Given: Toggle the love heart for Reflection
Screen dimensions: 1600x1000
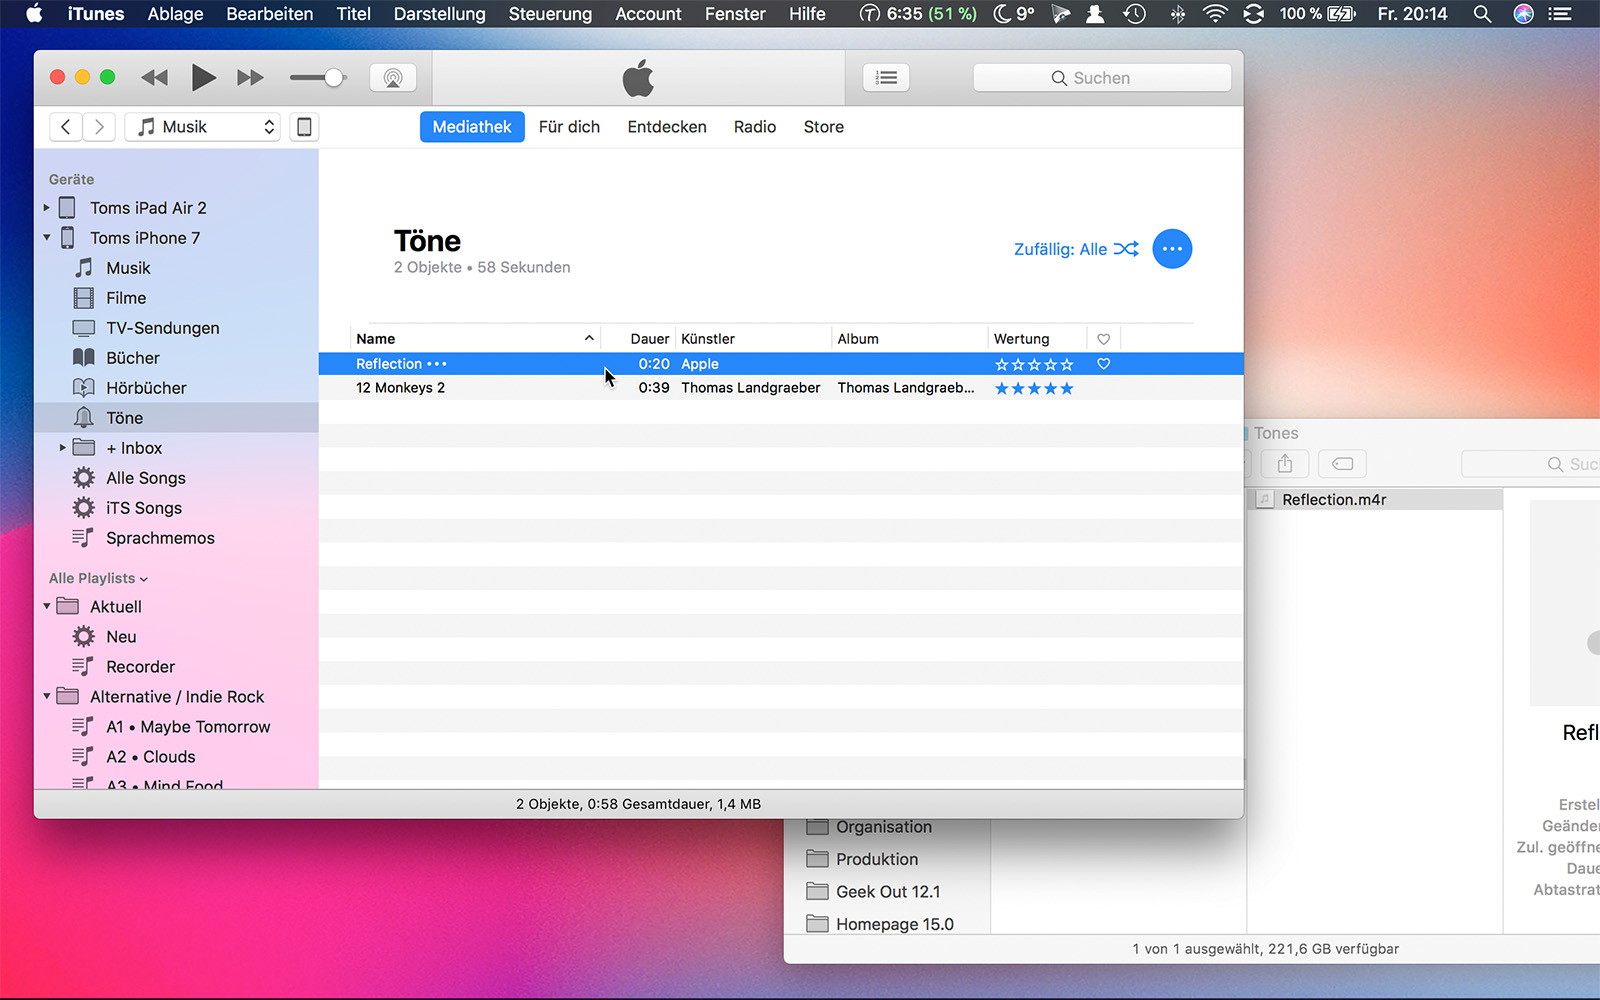Looking at the screenshot, I should pyautogui.click(x=1104, y=364).
